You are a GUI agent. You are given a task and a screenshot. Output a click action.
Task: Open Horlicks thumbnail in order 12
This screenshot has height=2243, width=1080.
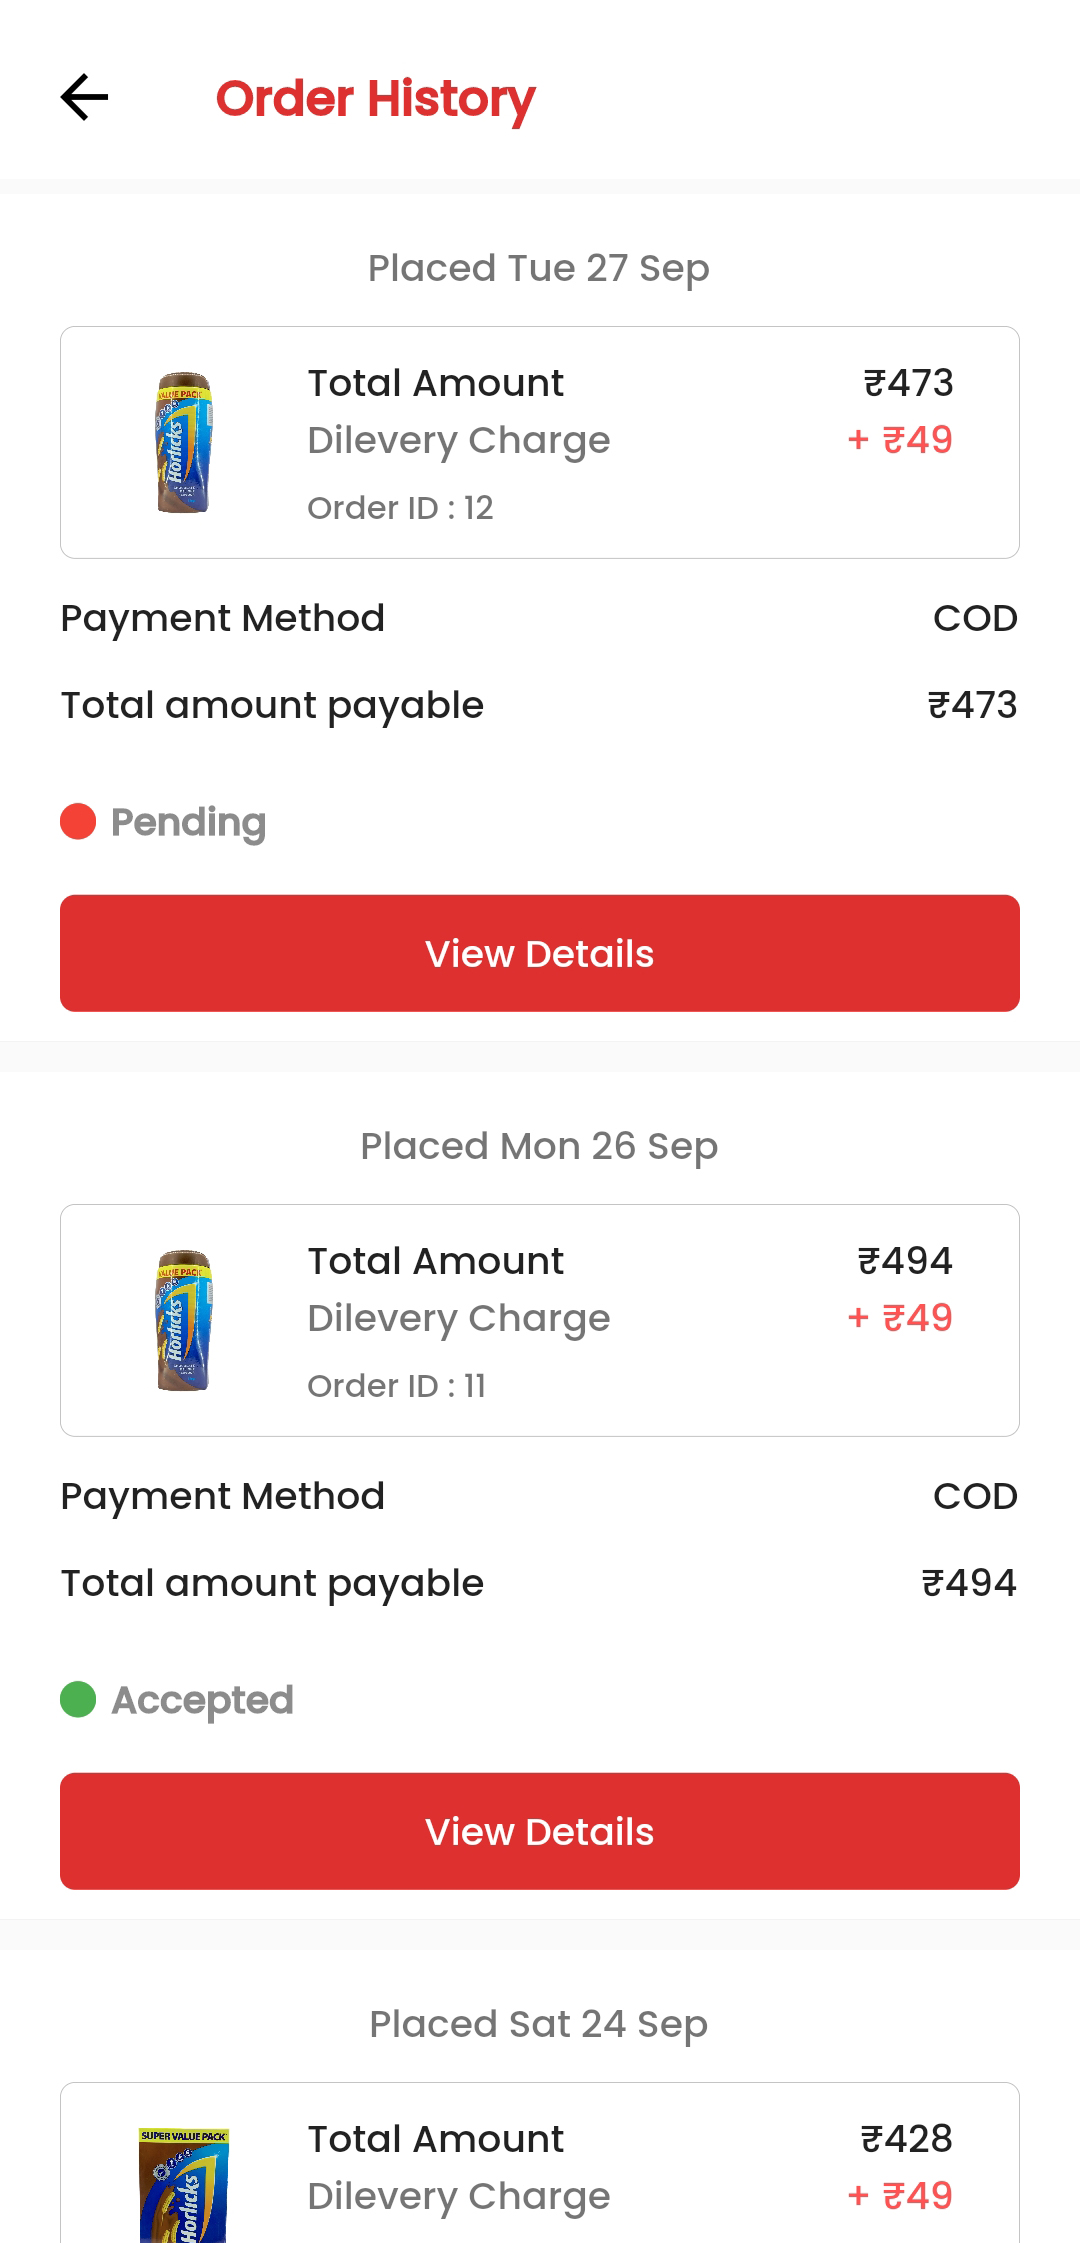[x=184, y=442]
